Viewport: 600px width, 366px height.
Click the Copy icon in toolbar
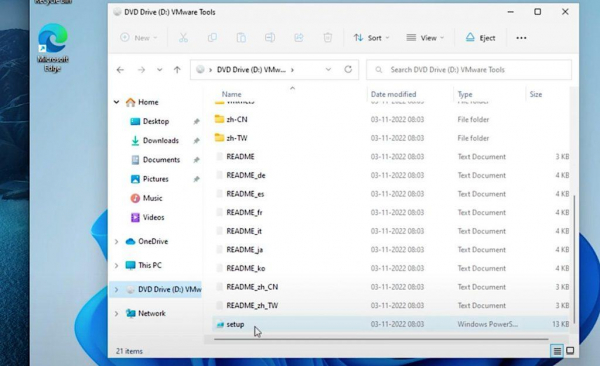click(212, 38)
